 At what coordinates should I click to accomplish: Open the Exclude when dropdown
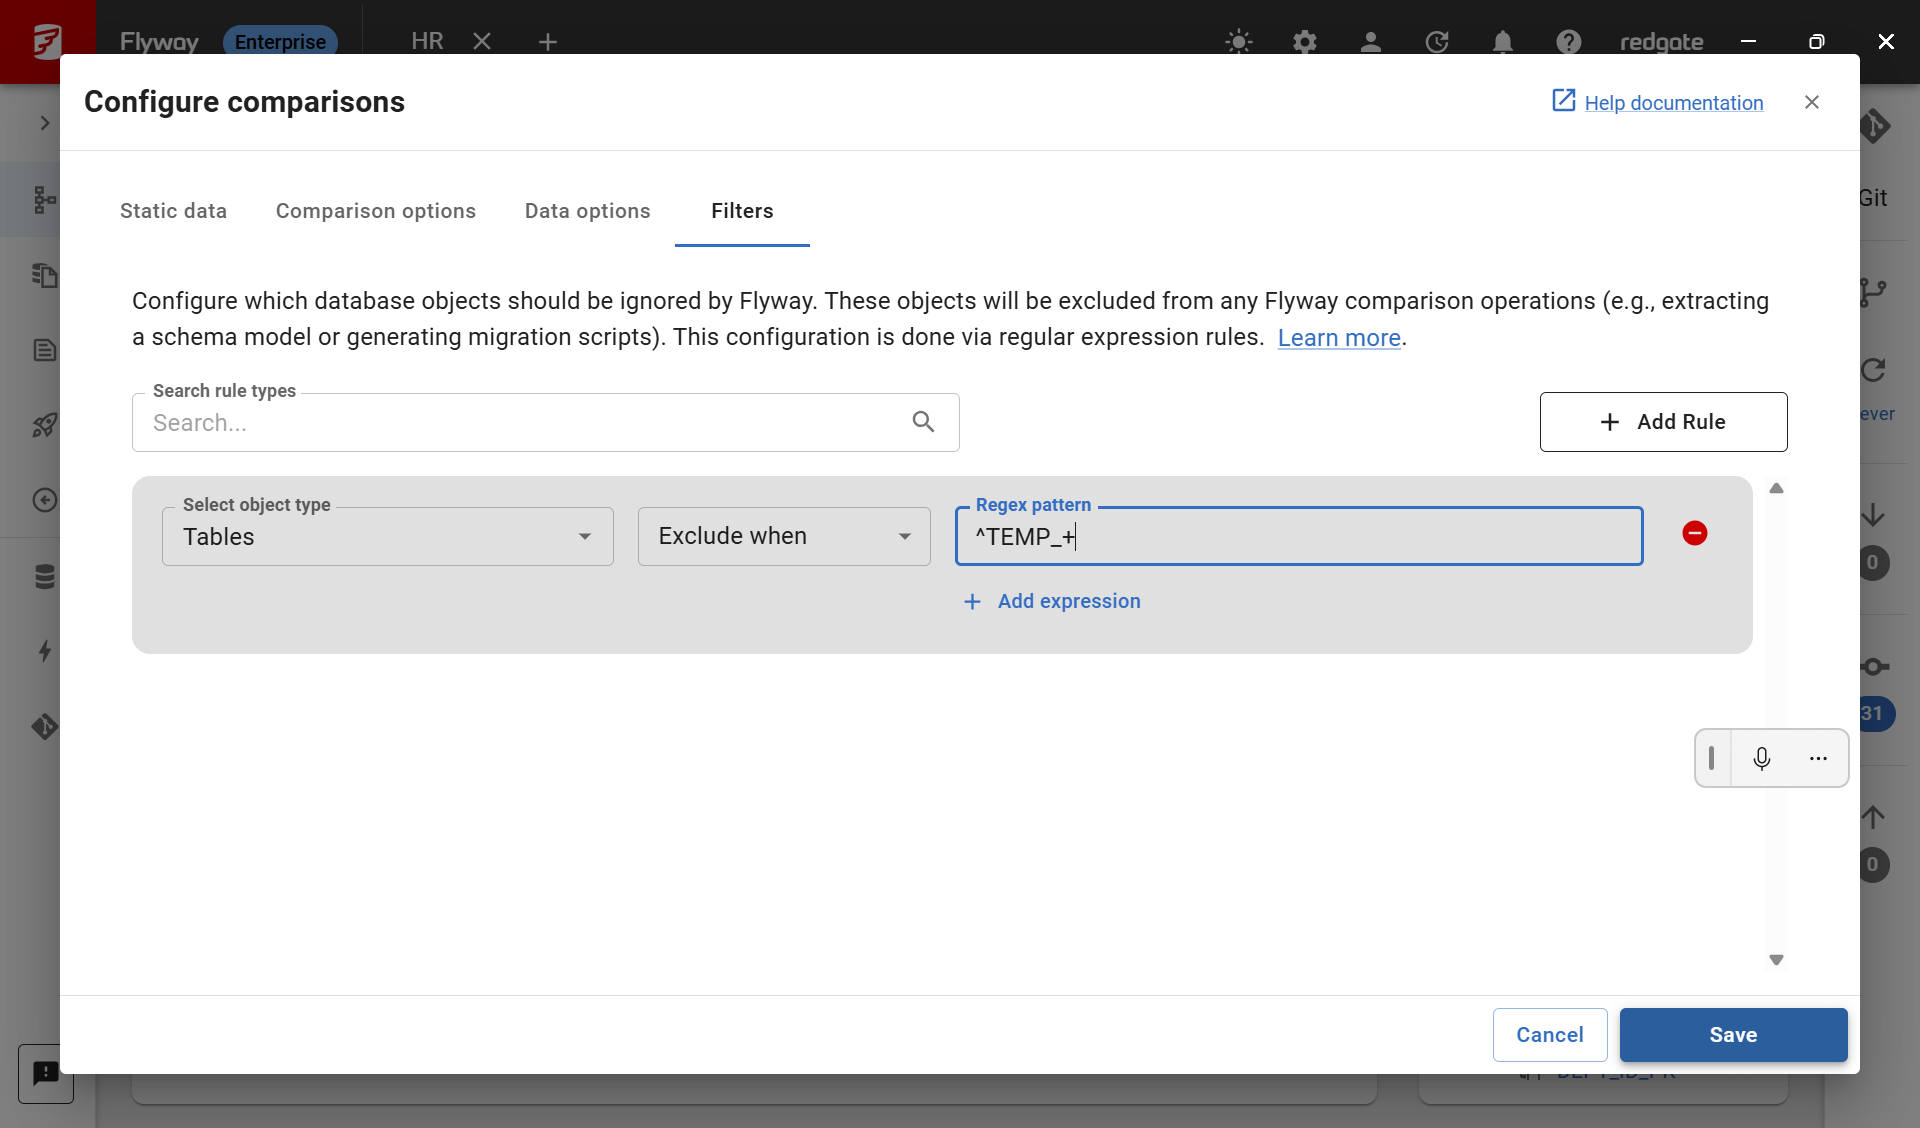[x=784, y=537]
